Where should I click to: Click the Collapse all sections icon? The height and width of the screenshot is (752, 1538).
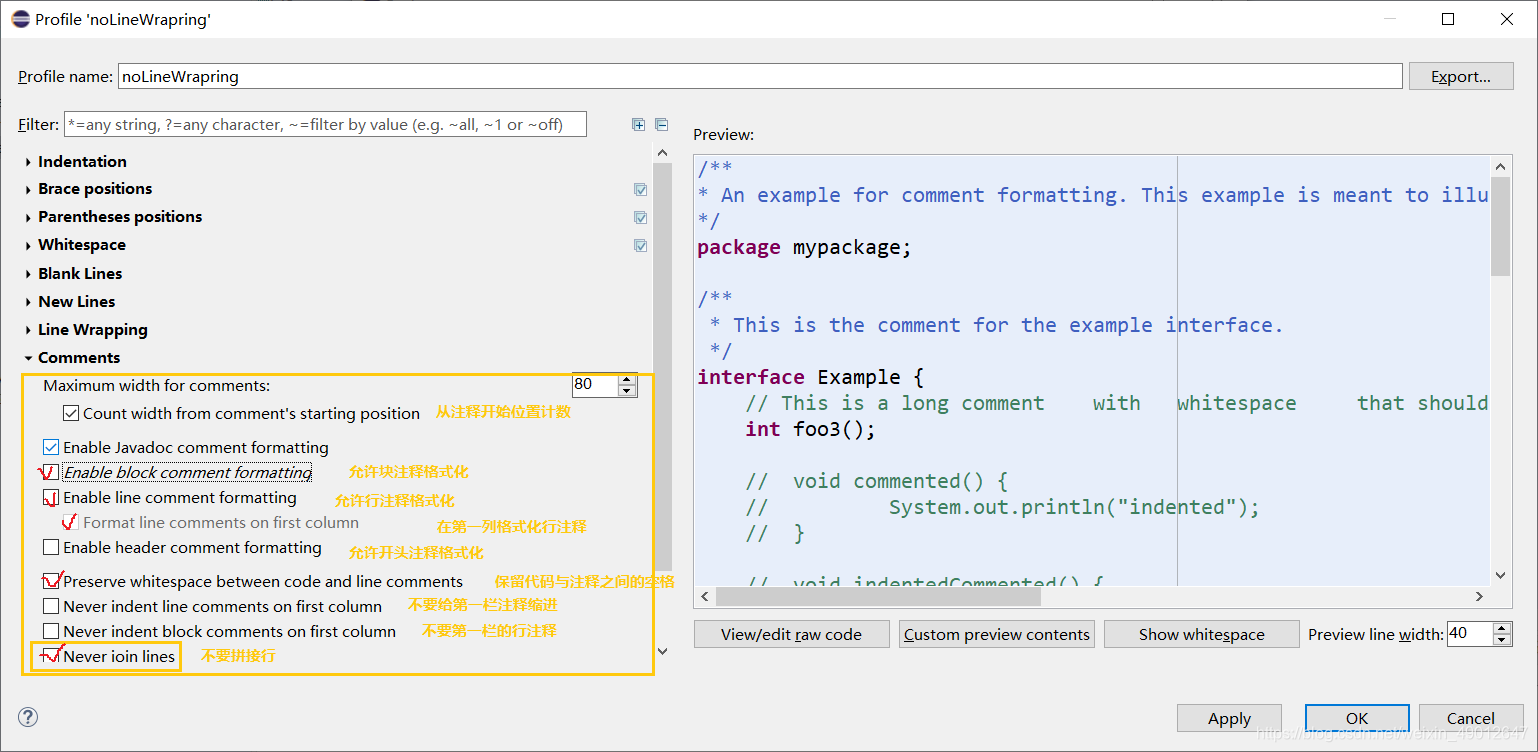661,125
